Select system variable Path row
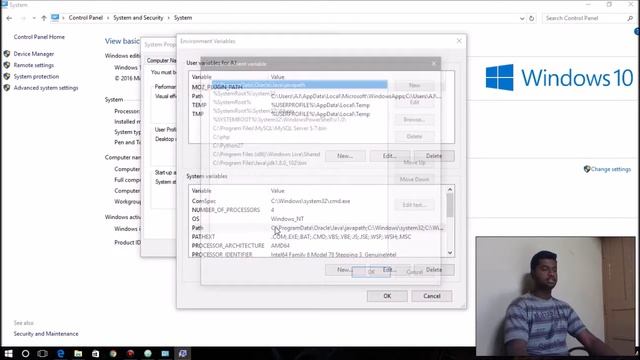This screenshot has height=360, width=640. (318, 228)
